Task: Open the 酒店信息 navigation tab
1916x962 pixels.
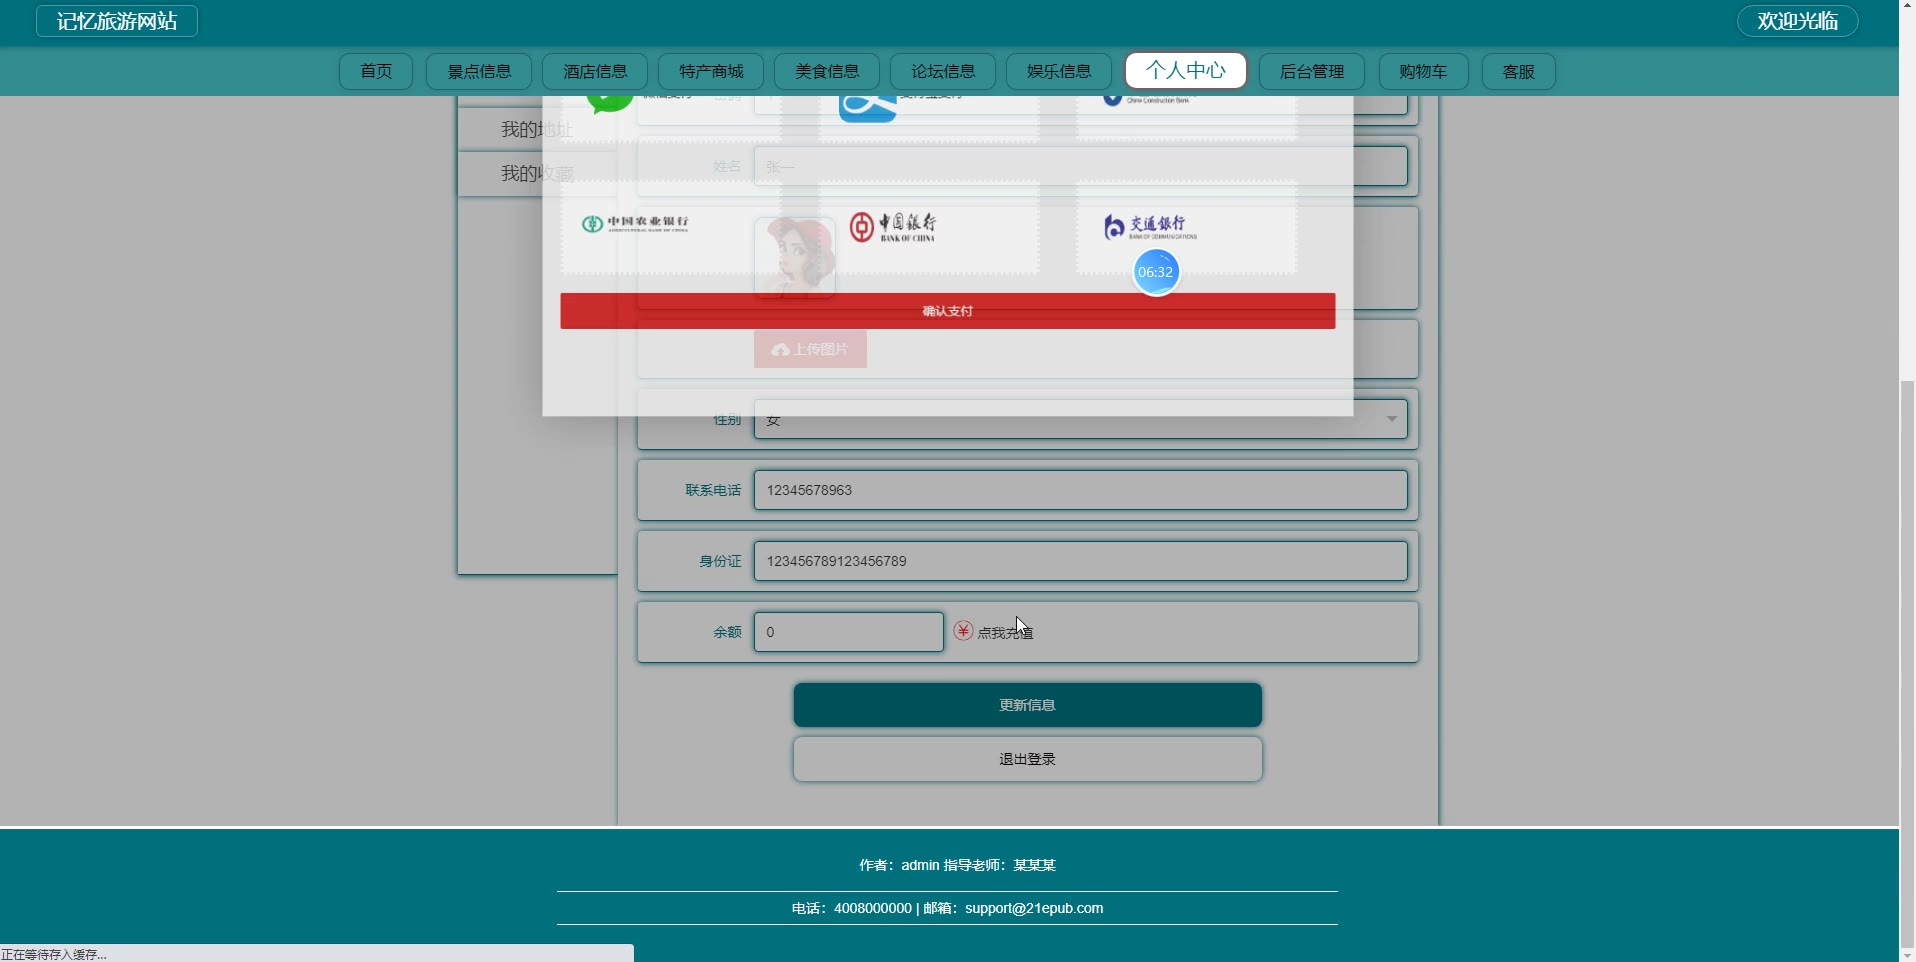Action: pos(595,71)
